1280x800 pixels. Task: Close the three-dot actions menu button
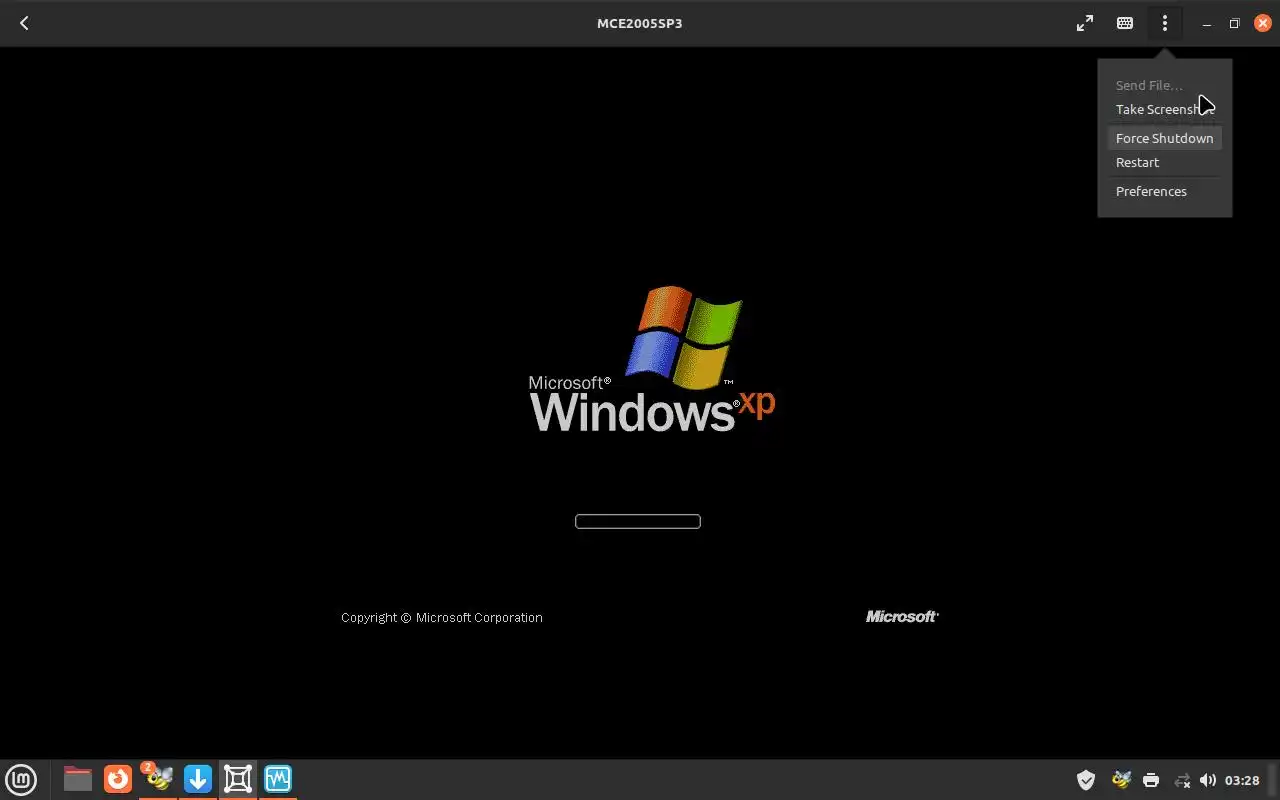pyautogui.click(x=1165, y=23)
